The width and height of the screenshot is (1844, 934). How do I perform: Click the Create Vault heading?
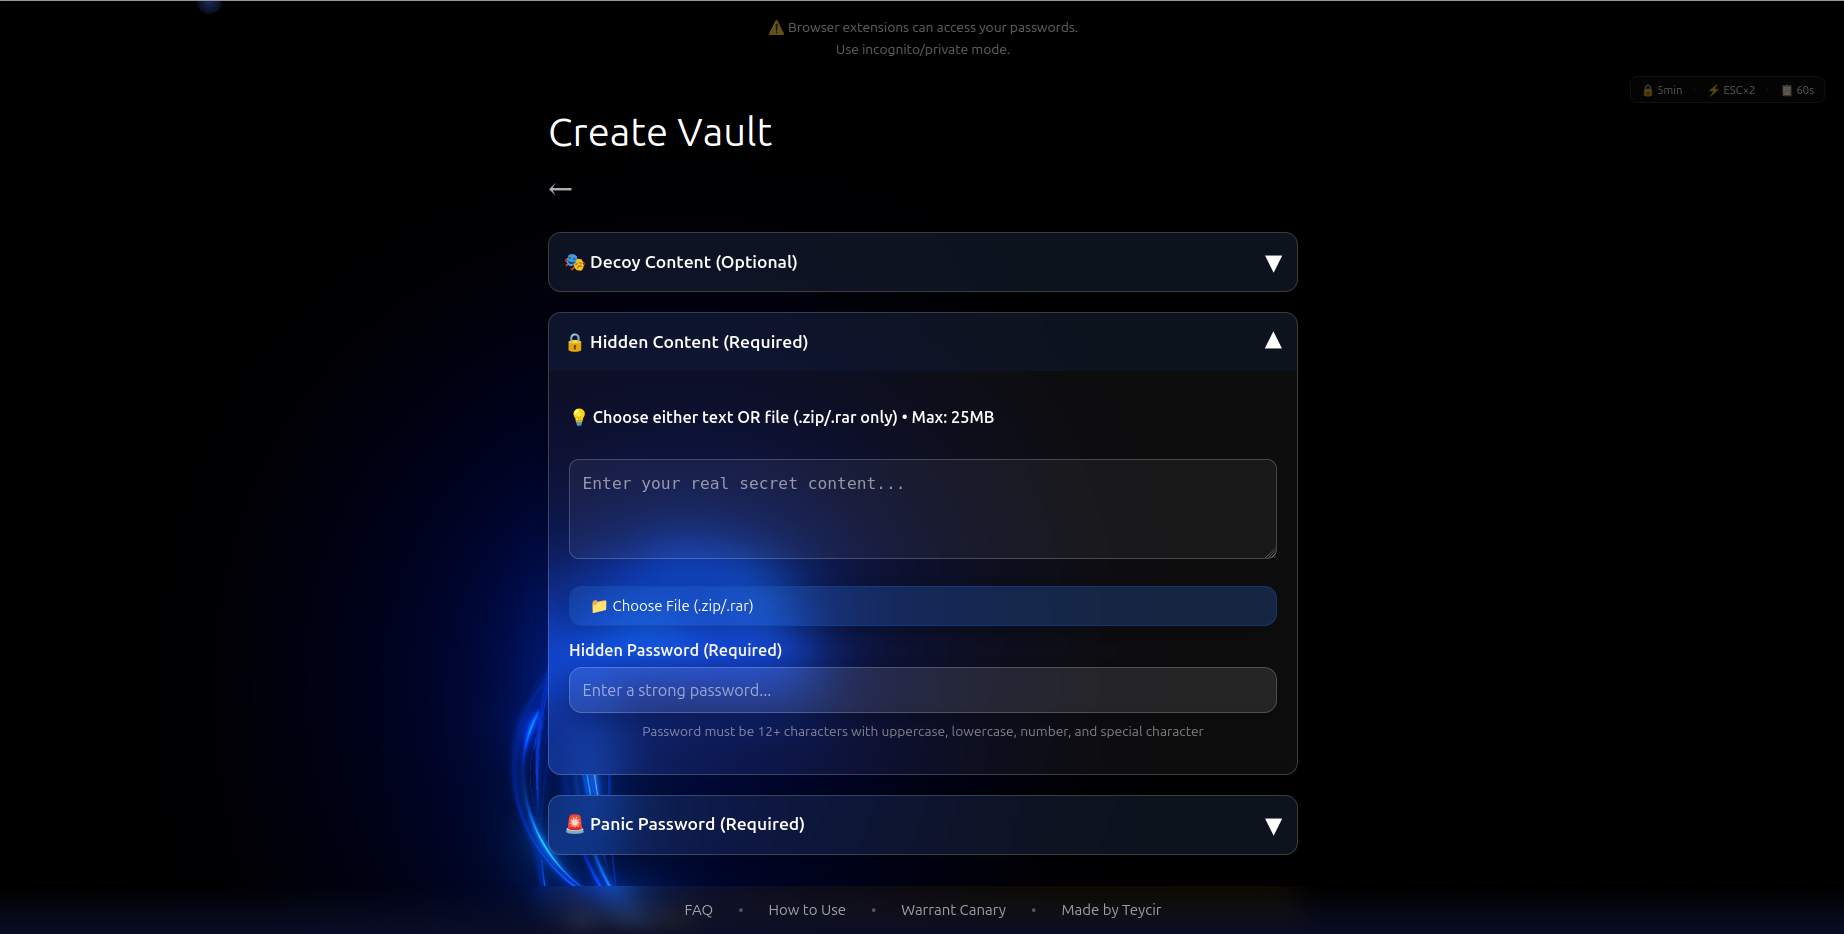click(x=660, y=132)
